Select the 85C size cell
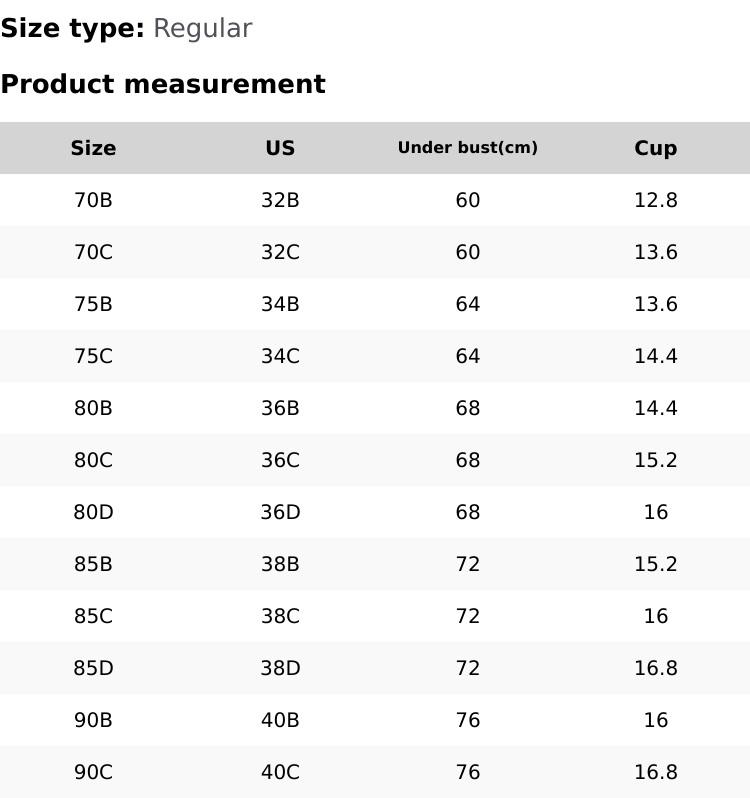The width and height of the screenshot is (750, 798). point(93,616)
